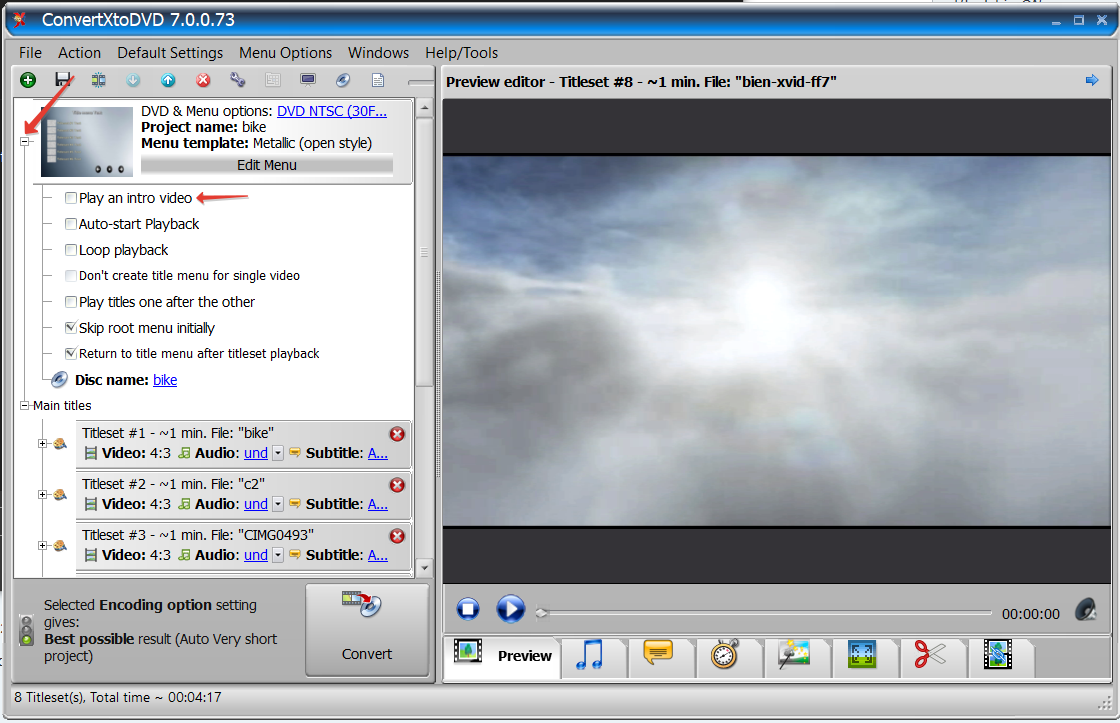Click the Disc name "bike" link
Screen dimensions: 1120x723
[165, 380]
